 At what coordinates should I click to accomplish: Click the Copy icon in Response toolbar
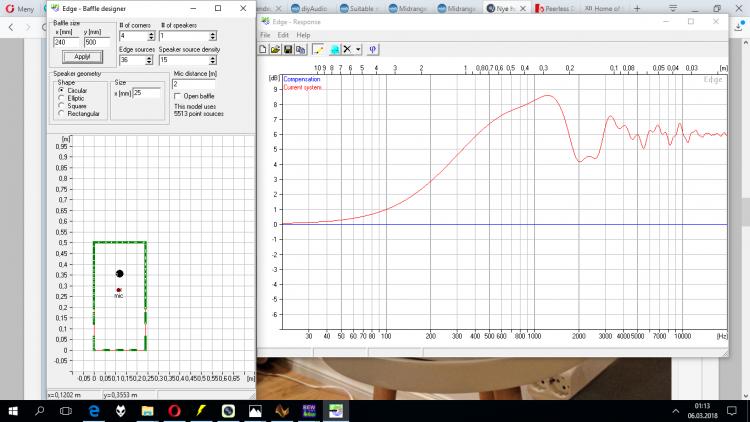click(298, 48)
